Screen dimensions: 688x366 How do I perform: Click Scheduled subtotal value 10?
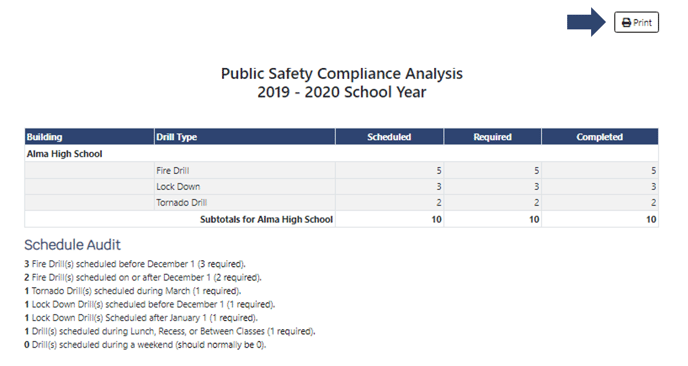point(436,219)
